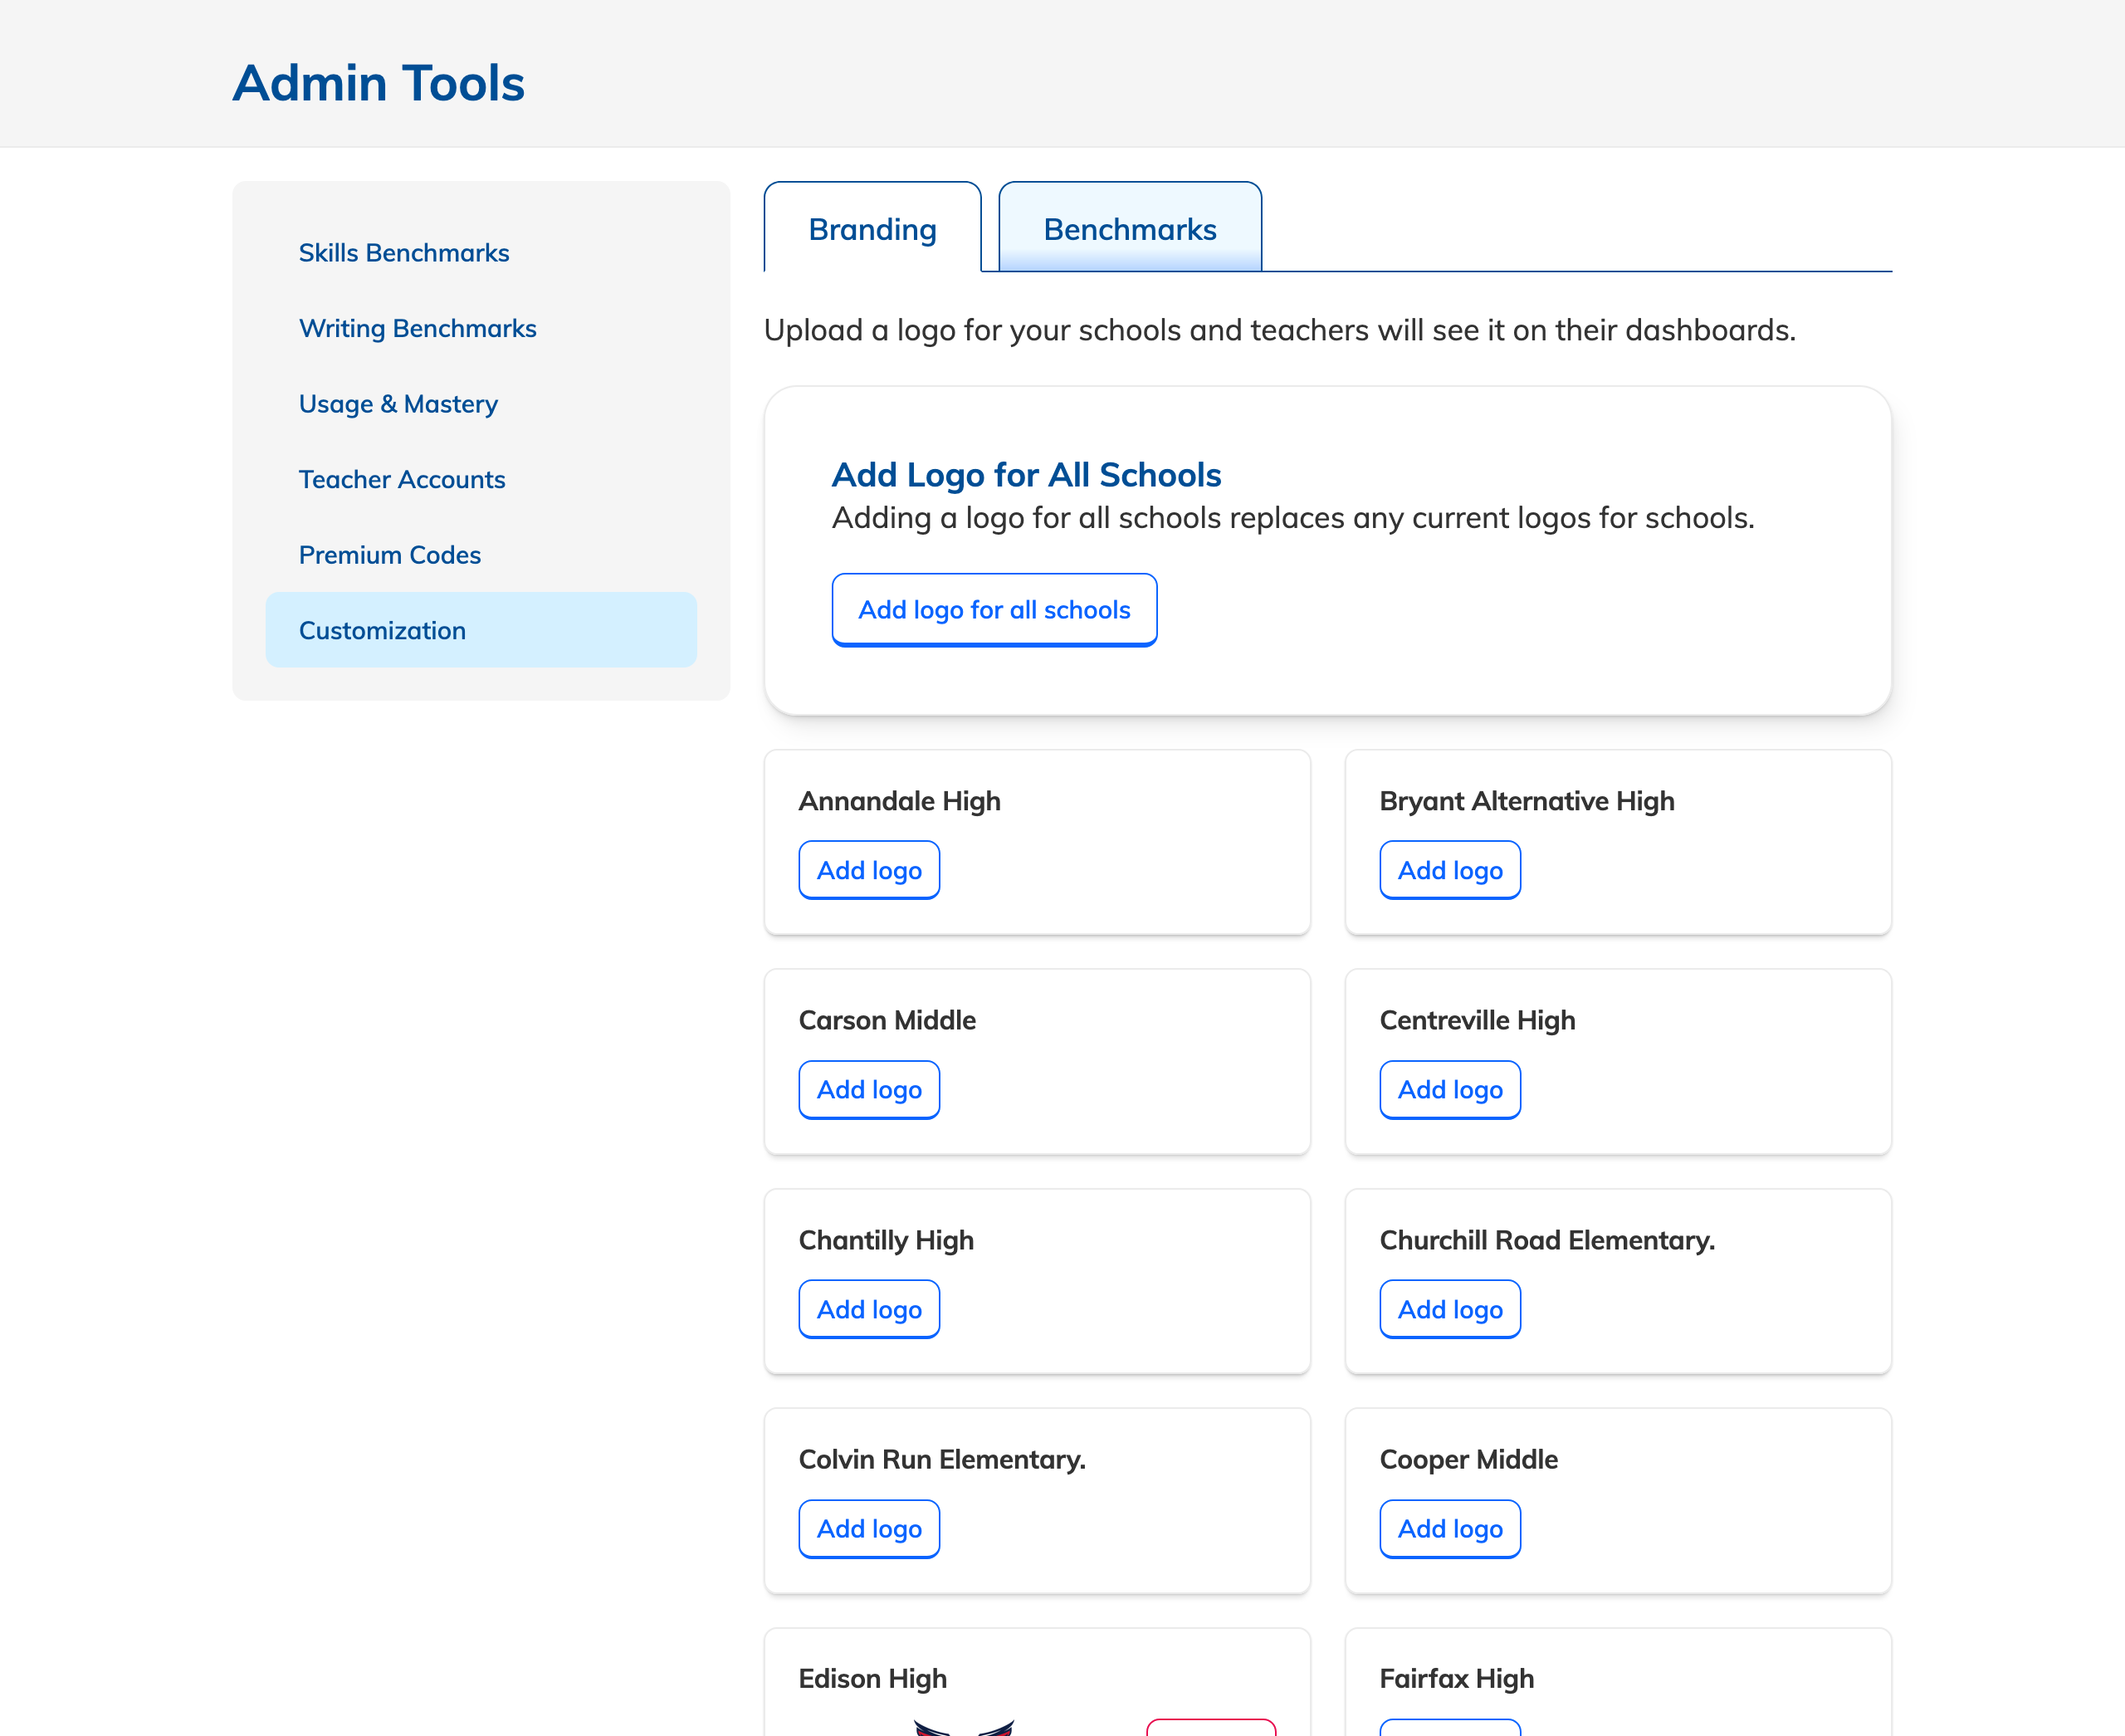The width and height of the screenshot is (2125, 1736).
Task: Open Skills Benchmarks in sidebar
Action: click(404, 253)
